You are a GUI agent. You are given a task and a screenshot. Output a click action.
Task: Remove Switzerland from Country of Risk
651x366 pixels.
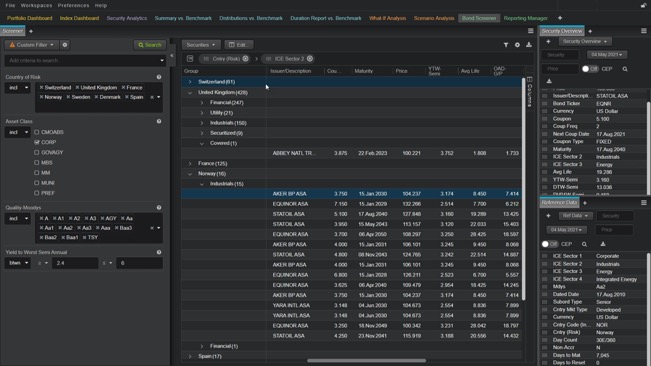41,88
